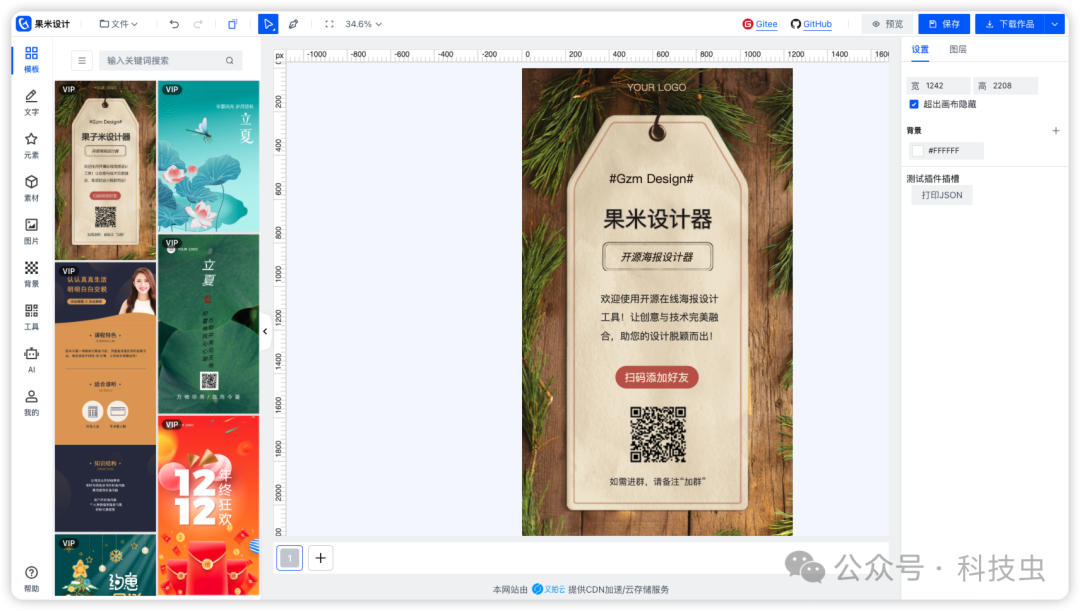Expand the arrow next to 下载作品
Viewport: 1080px width, 611px height.
tap(1054, 24)
